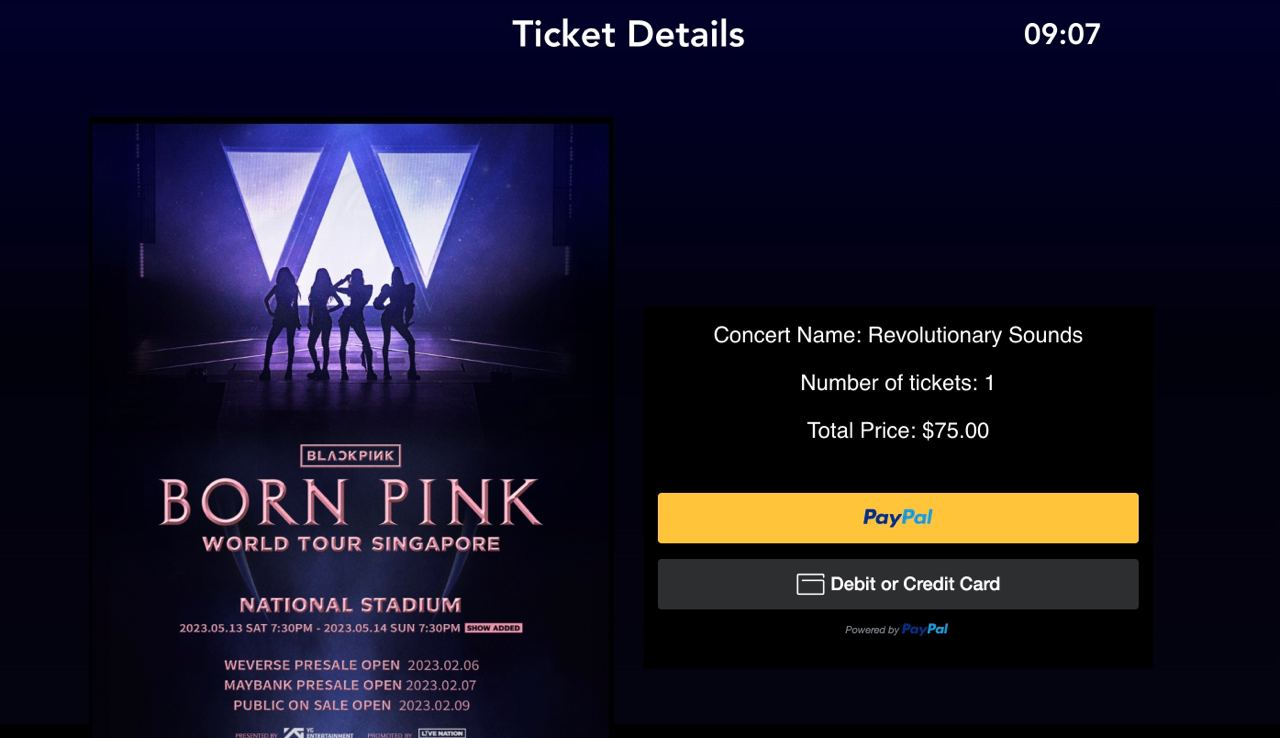Click the WEVERSE PRESALE OPEN date line
Viewport: 1280px width, 738px height.
[349, 665]
